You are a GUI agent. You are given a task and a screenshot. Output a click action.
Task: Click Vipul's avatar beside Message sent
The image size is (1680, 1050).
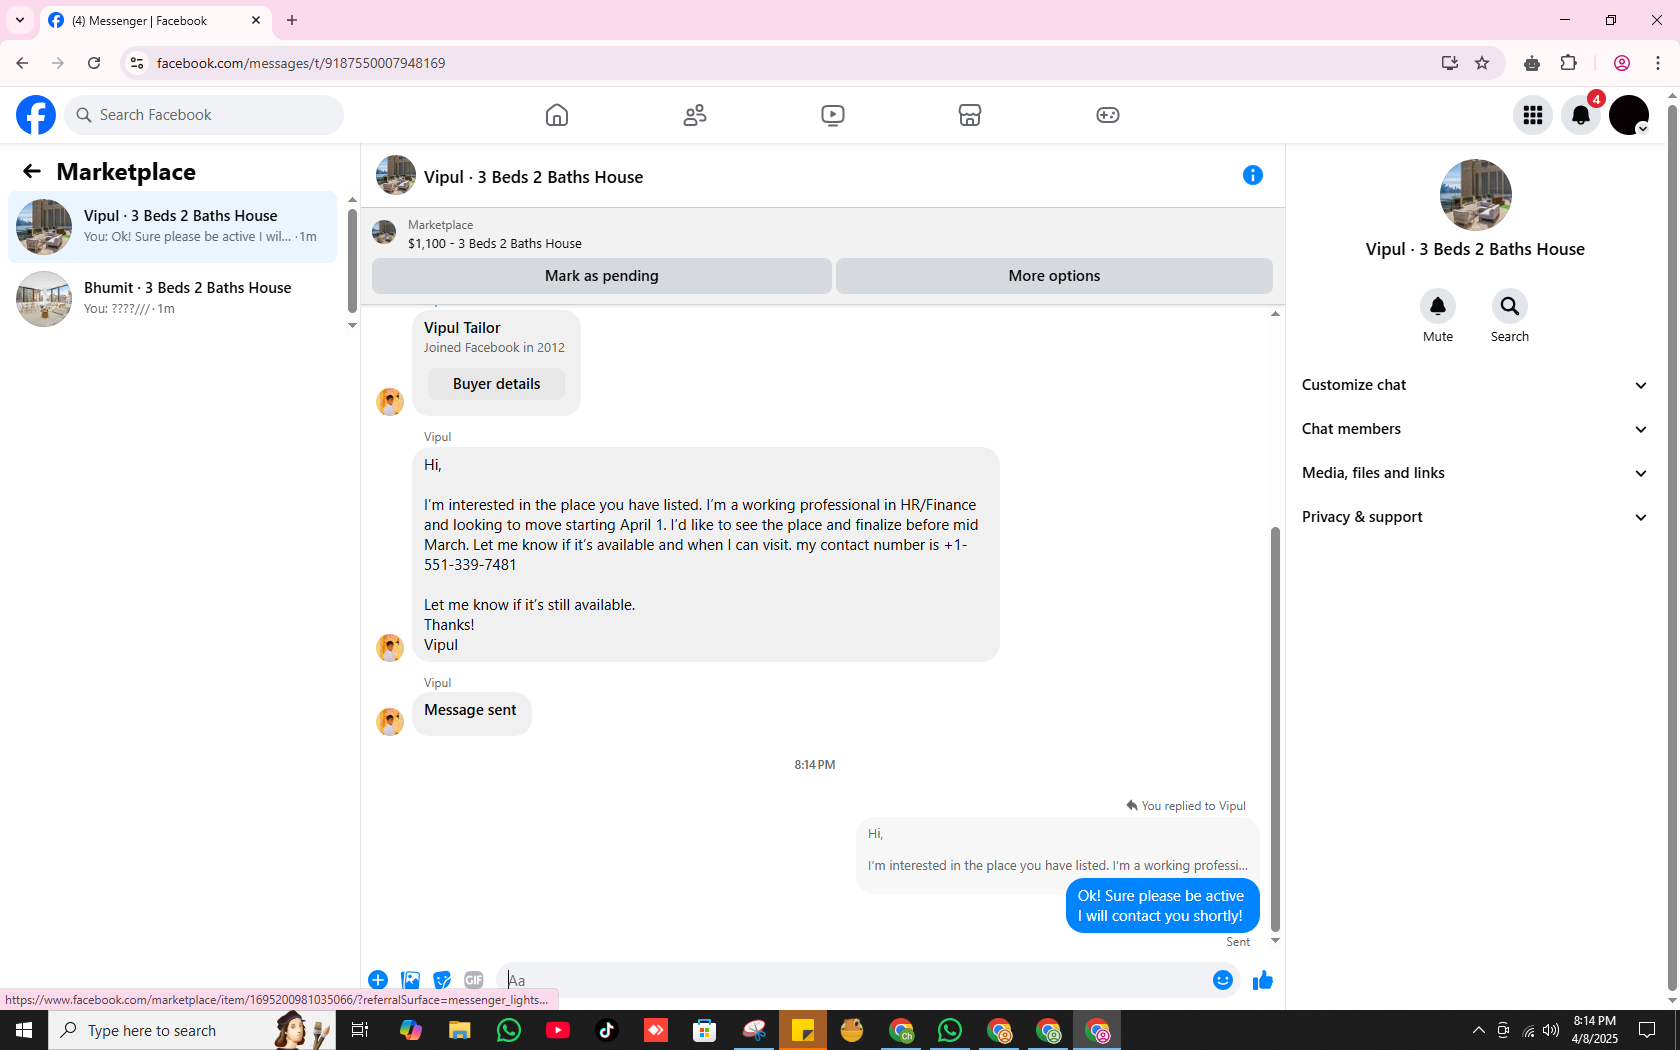point(390,721)
